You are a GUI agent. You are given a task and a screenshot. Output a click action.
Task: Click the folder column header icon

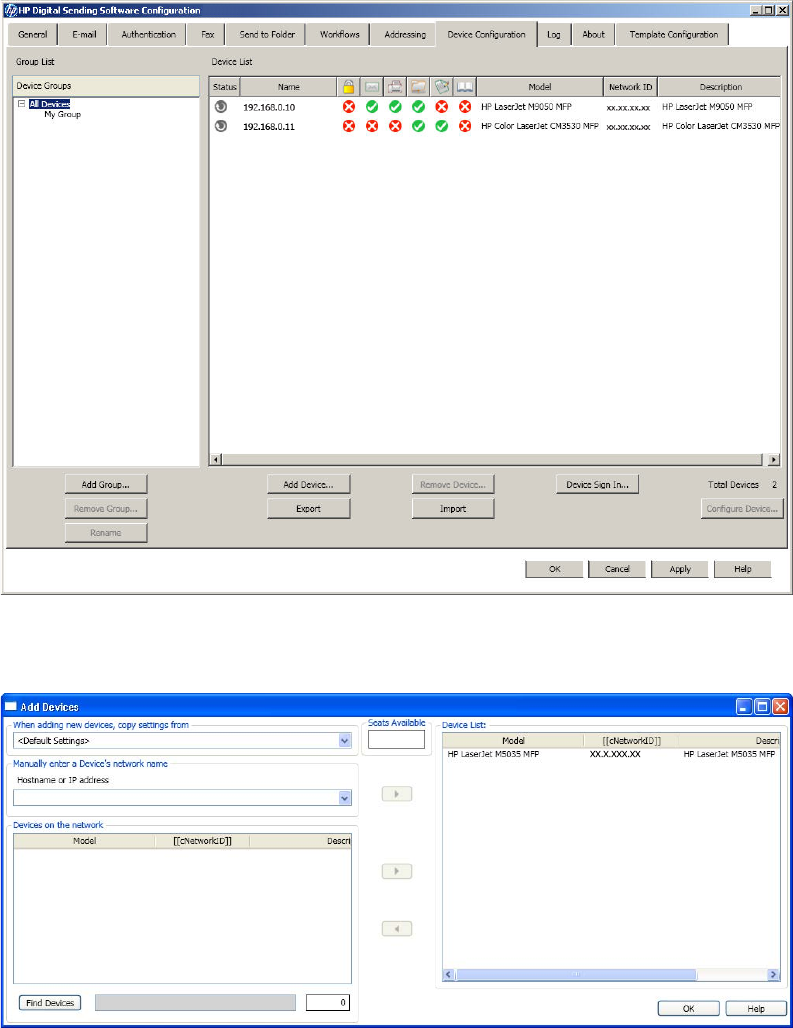pos(418,87)
